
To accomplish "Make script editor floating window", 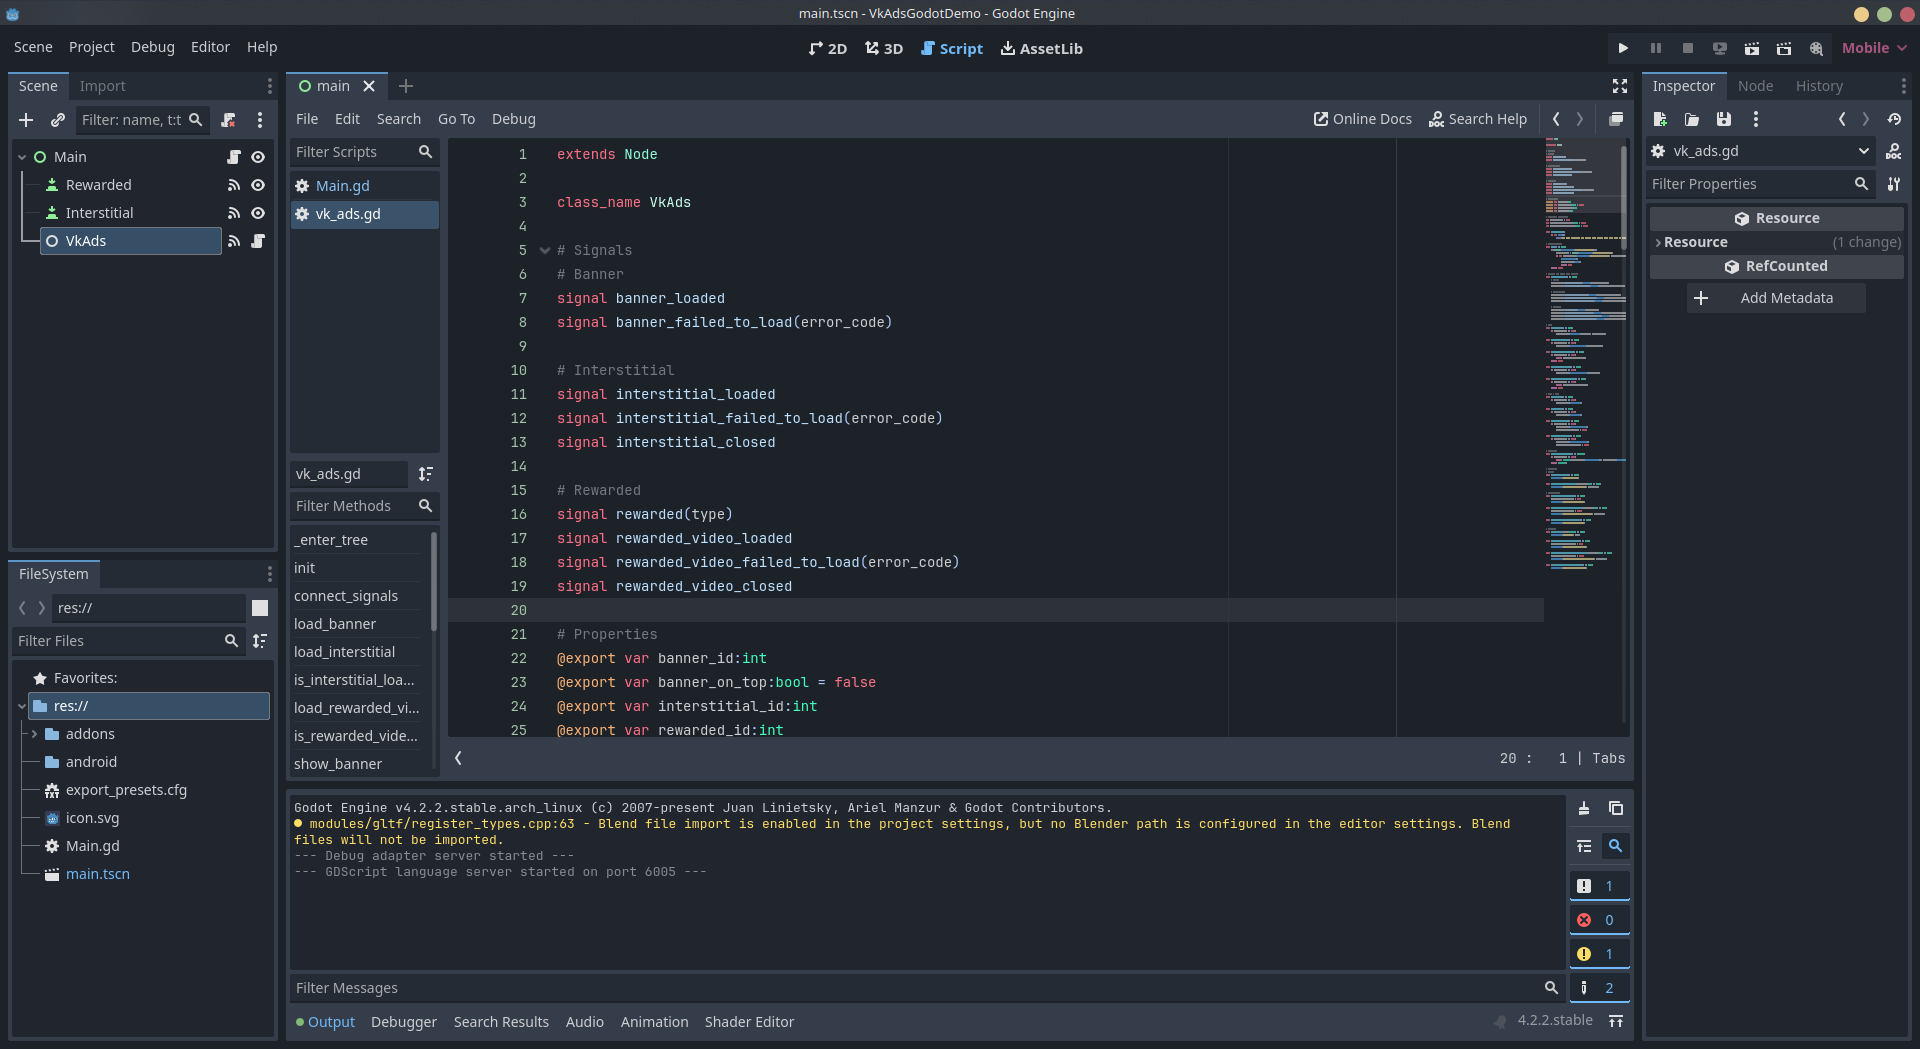I will [x=1616, y=119].
